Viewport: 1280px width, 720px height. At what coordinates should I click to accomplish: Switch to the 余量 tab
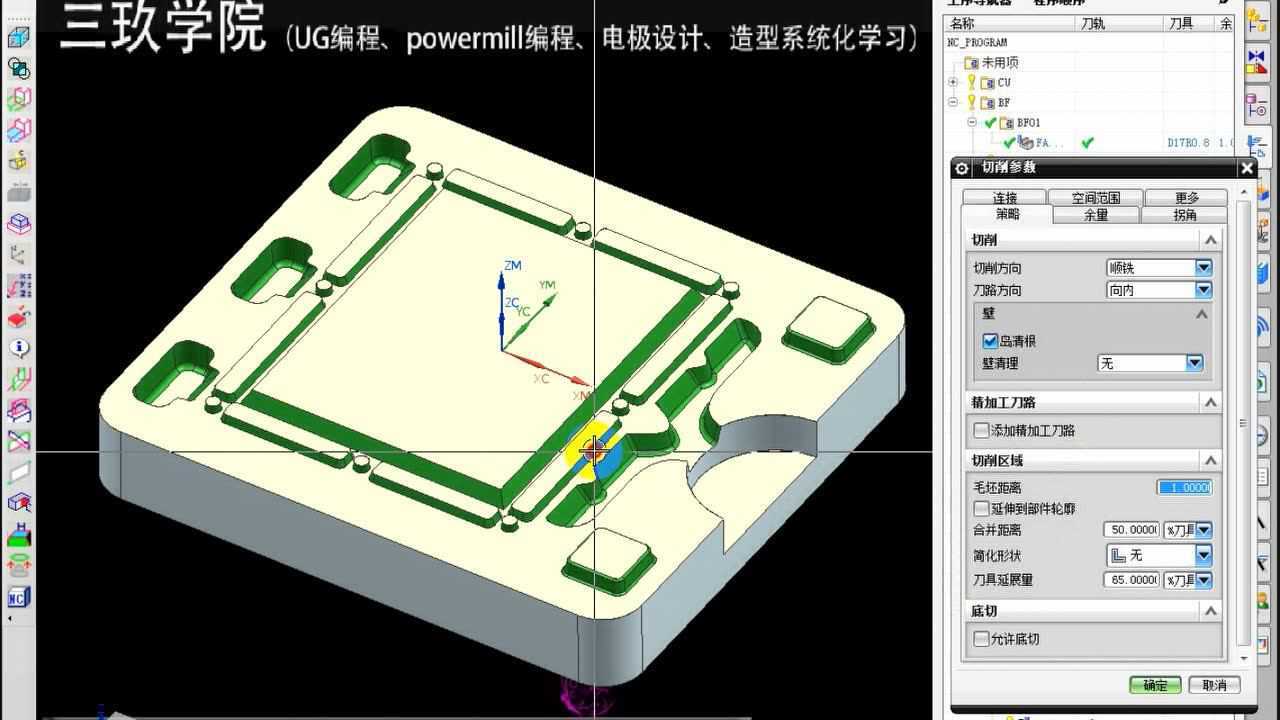(x=1096, y=215)
